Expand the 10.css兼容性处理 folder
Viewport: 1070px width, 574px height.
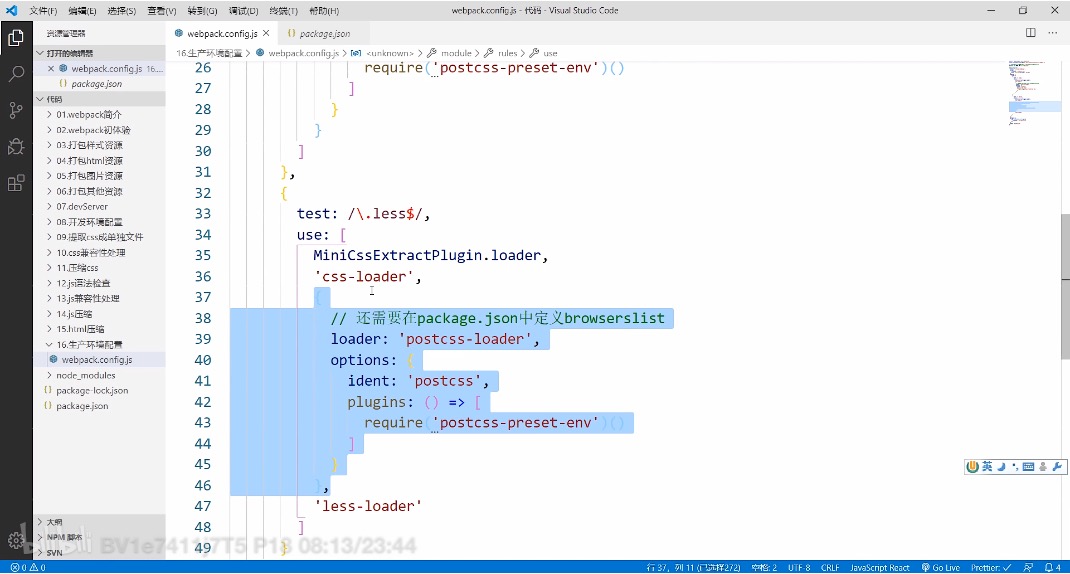100,253
